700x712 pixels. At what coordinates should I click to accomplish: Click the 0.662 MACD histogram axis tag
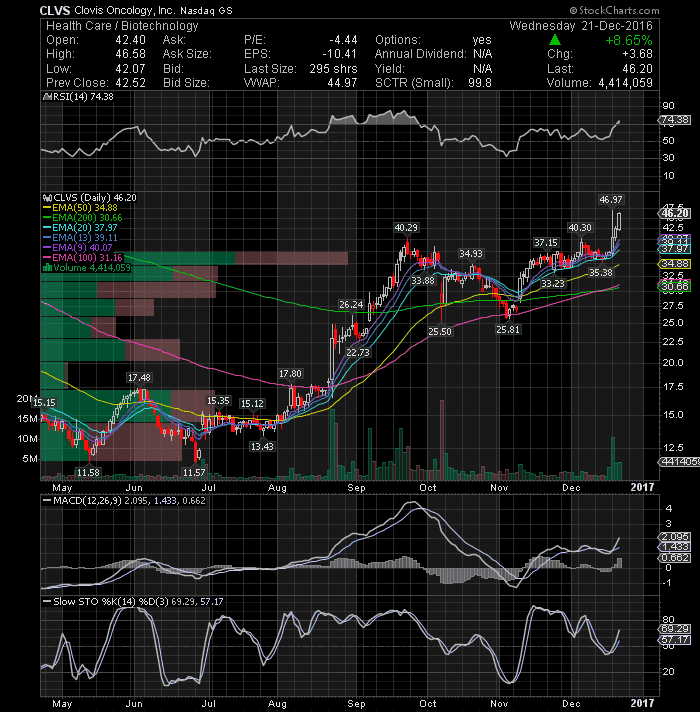[675, 558]
